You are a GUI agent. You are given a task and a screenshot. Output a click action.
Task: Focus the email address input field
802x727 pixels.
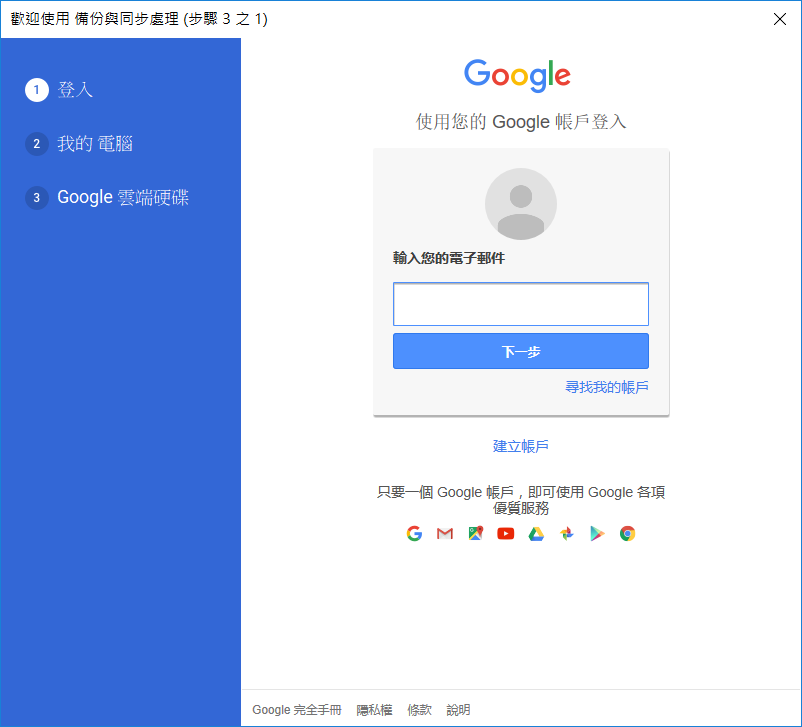pos(521,304)
